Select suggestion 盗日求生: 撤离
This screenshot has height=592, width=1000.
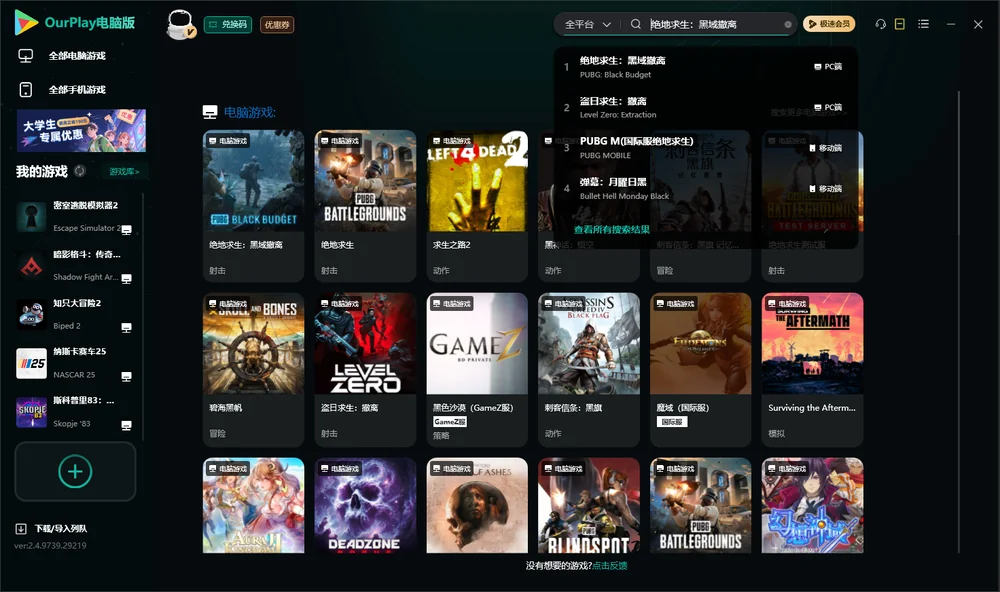pyautogui.click(x=705, y=107)
